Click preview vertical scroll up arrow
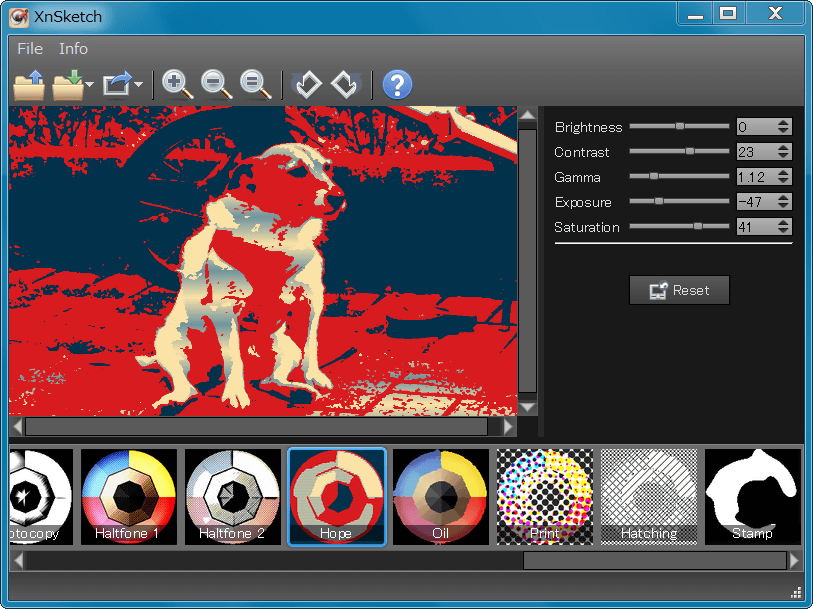813x609 pixels. point(527,115)
